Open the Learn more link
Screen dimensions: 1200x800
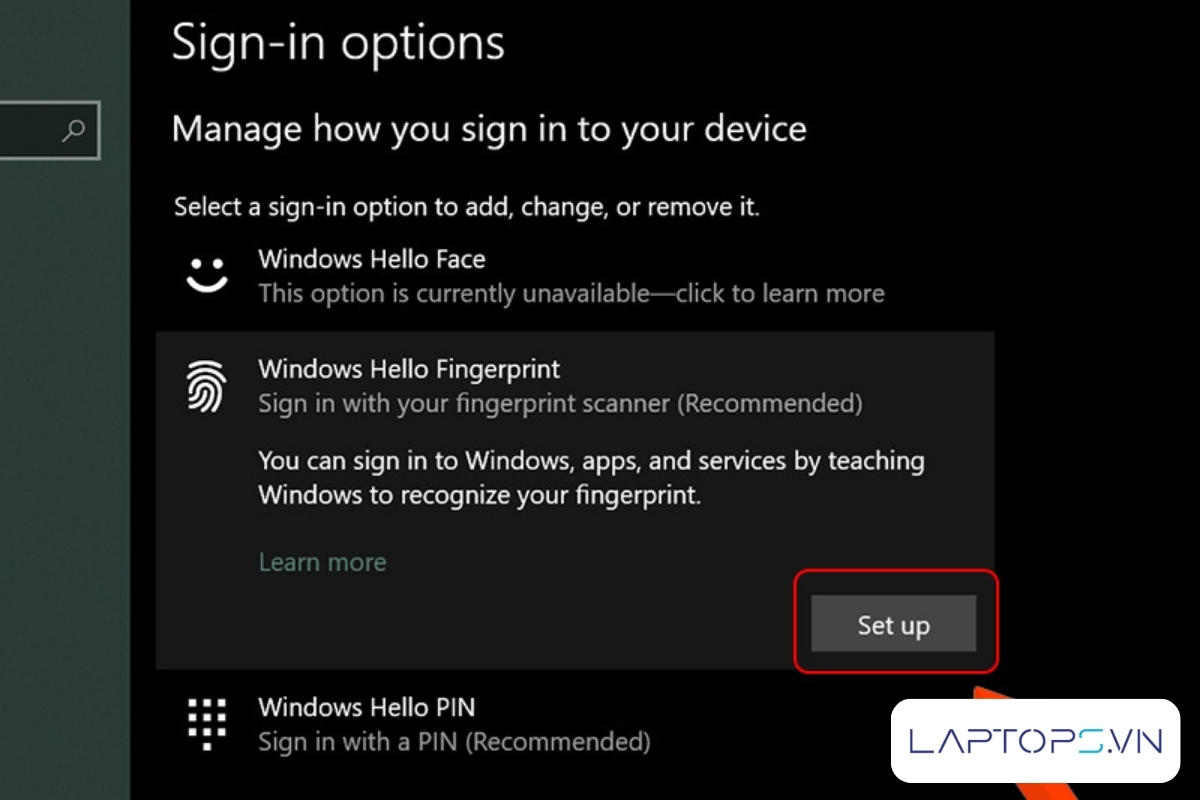click(322, 562)
